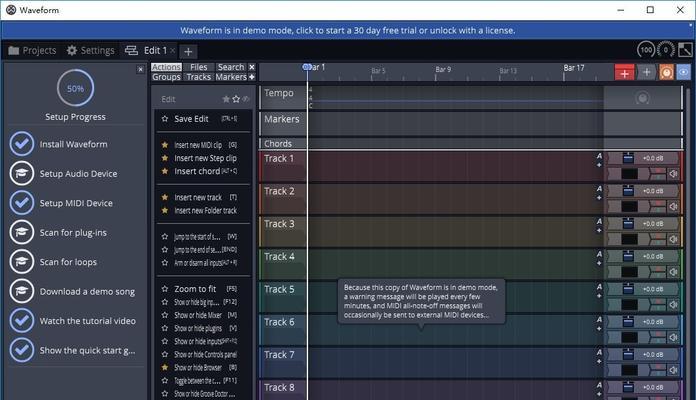
Task: Click the expand window arrow icon top right
Action: coord(685,50)
